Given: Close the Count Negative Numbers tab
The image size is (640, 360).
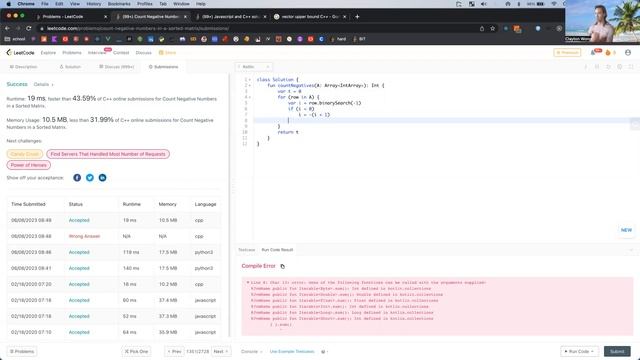Looking at the screenshot, I should [x=185, y=17].
